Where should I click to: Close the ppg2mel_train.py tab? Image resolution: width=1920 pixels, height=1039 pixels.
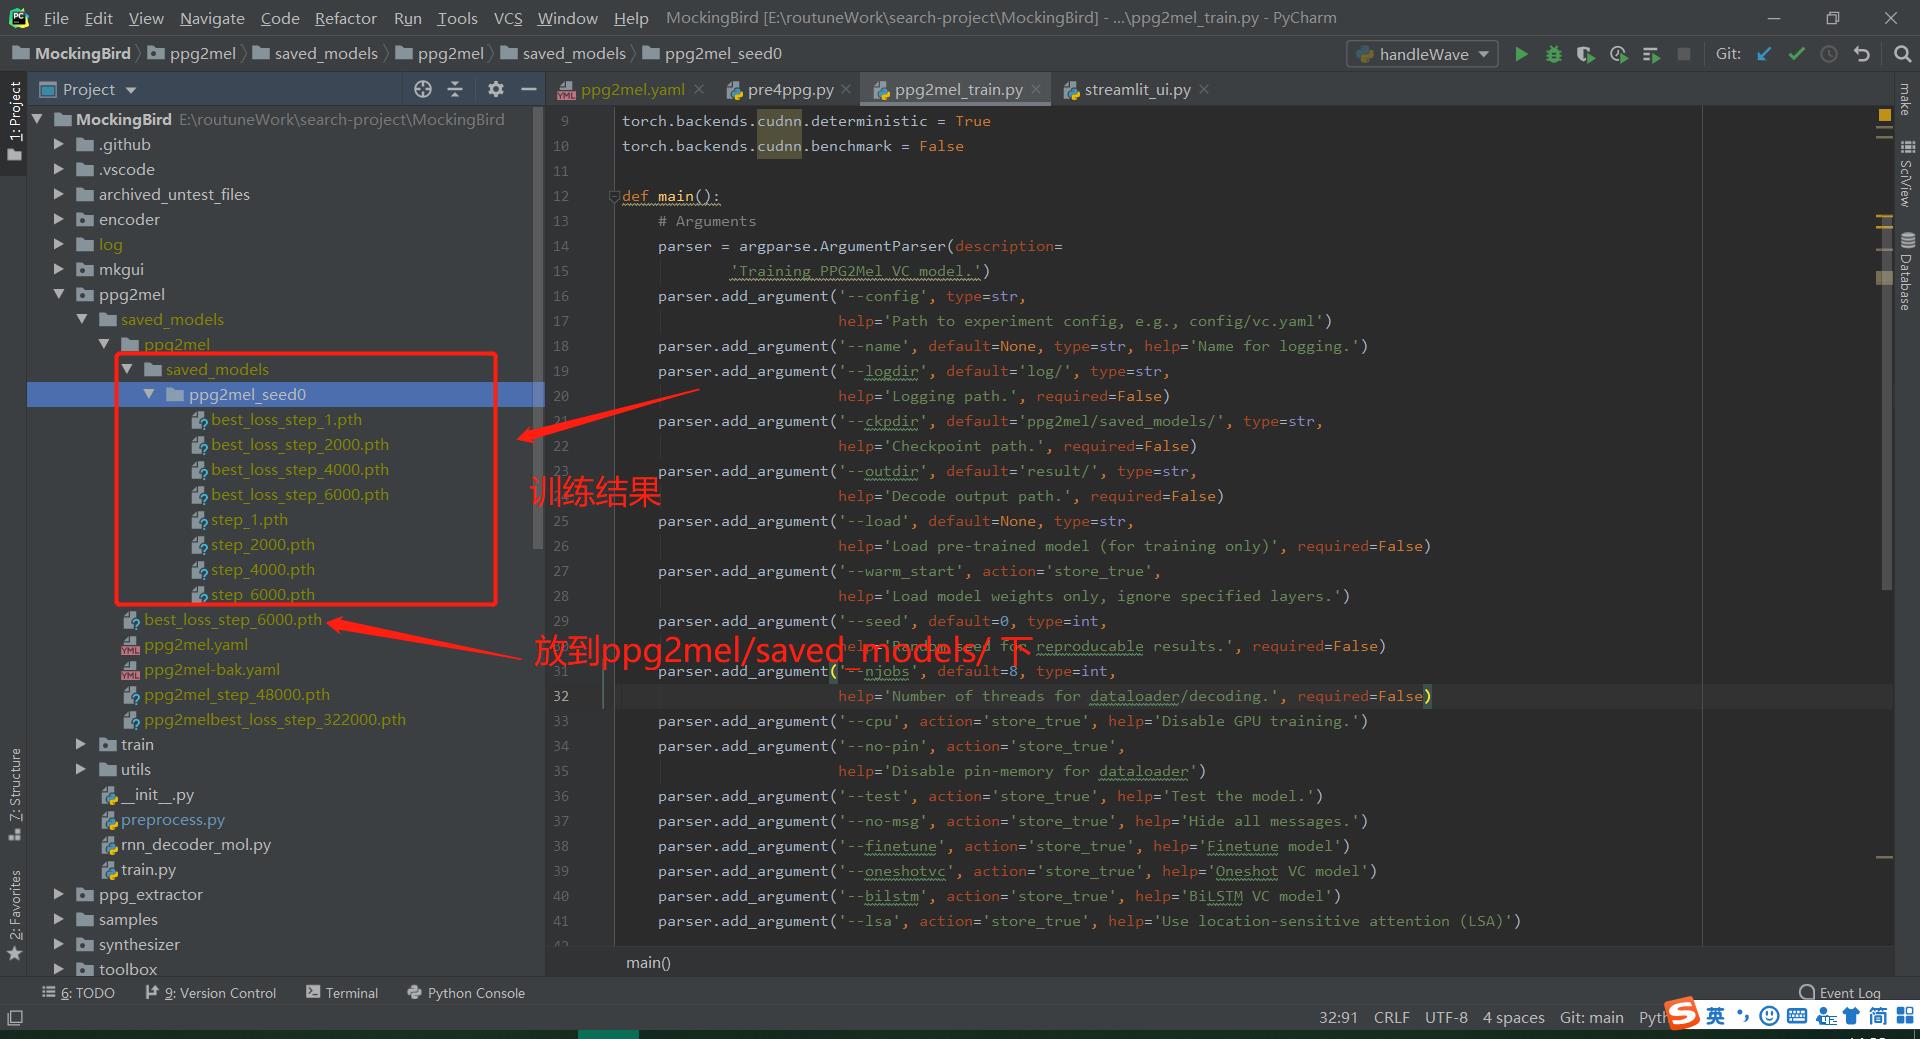1036,89
